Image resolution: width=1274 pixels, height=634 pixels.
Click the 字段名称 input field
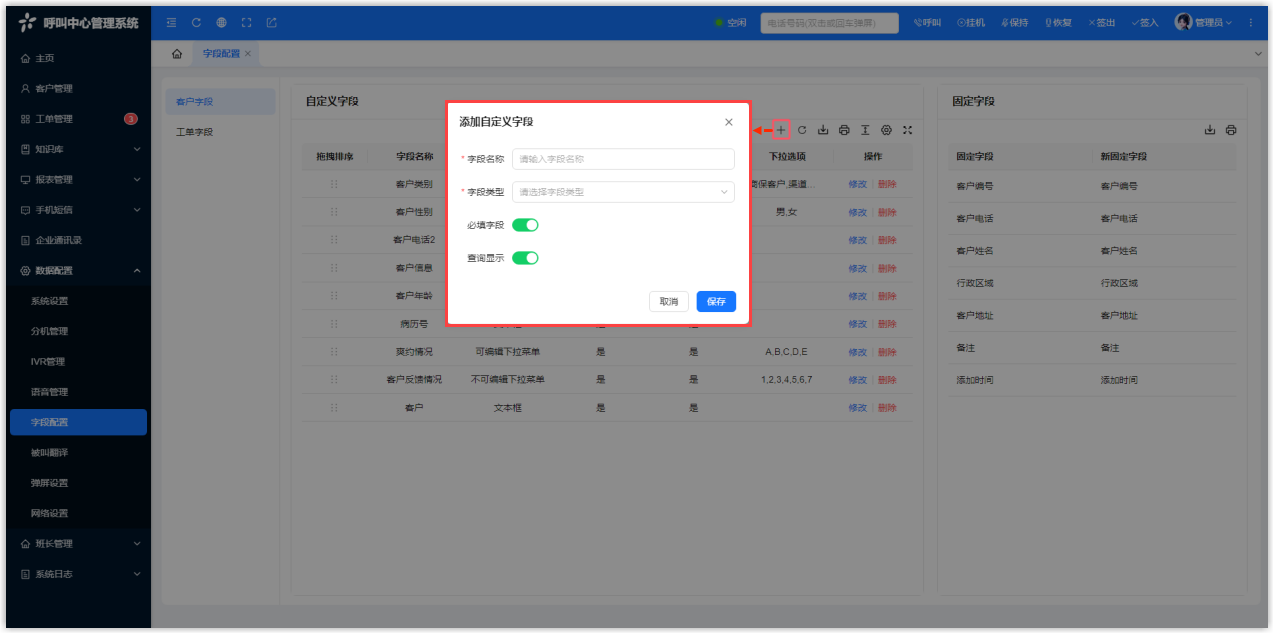pyautogui.click(x=623, y=159)
